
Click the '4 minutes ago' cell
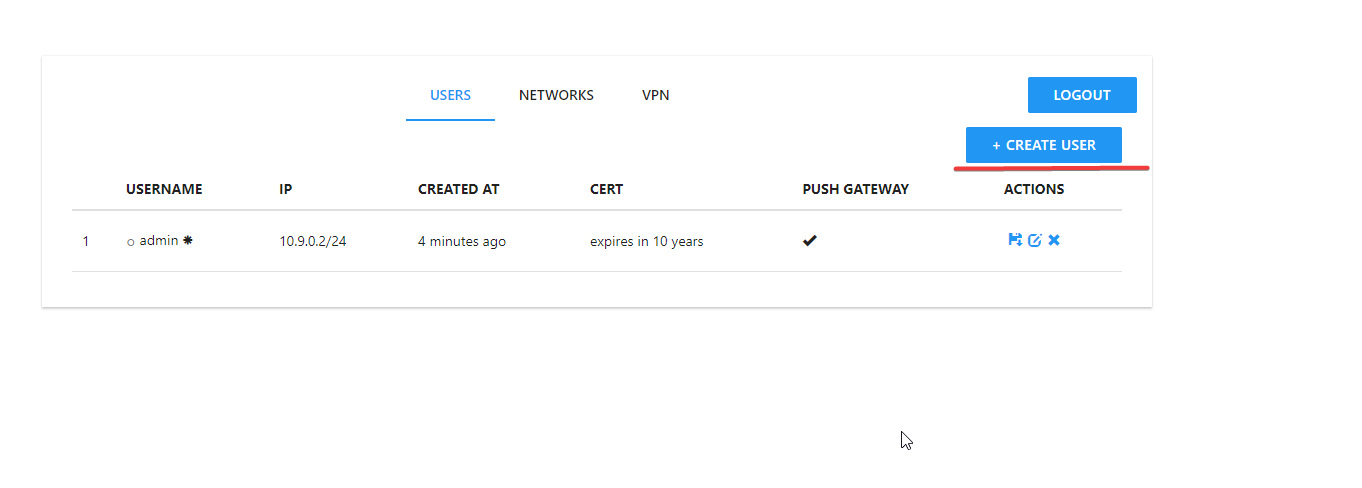click(462, 242)
